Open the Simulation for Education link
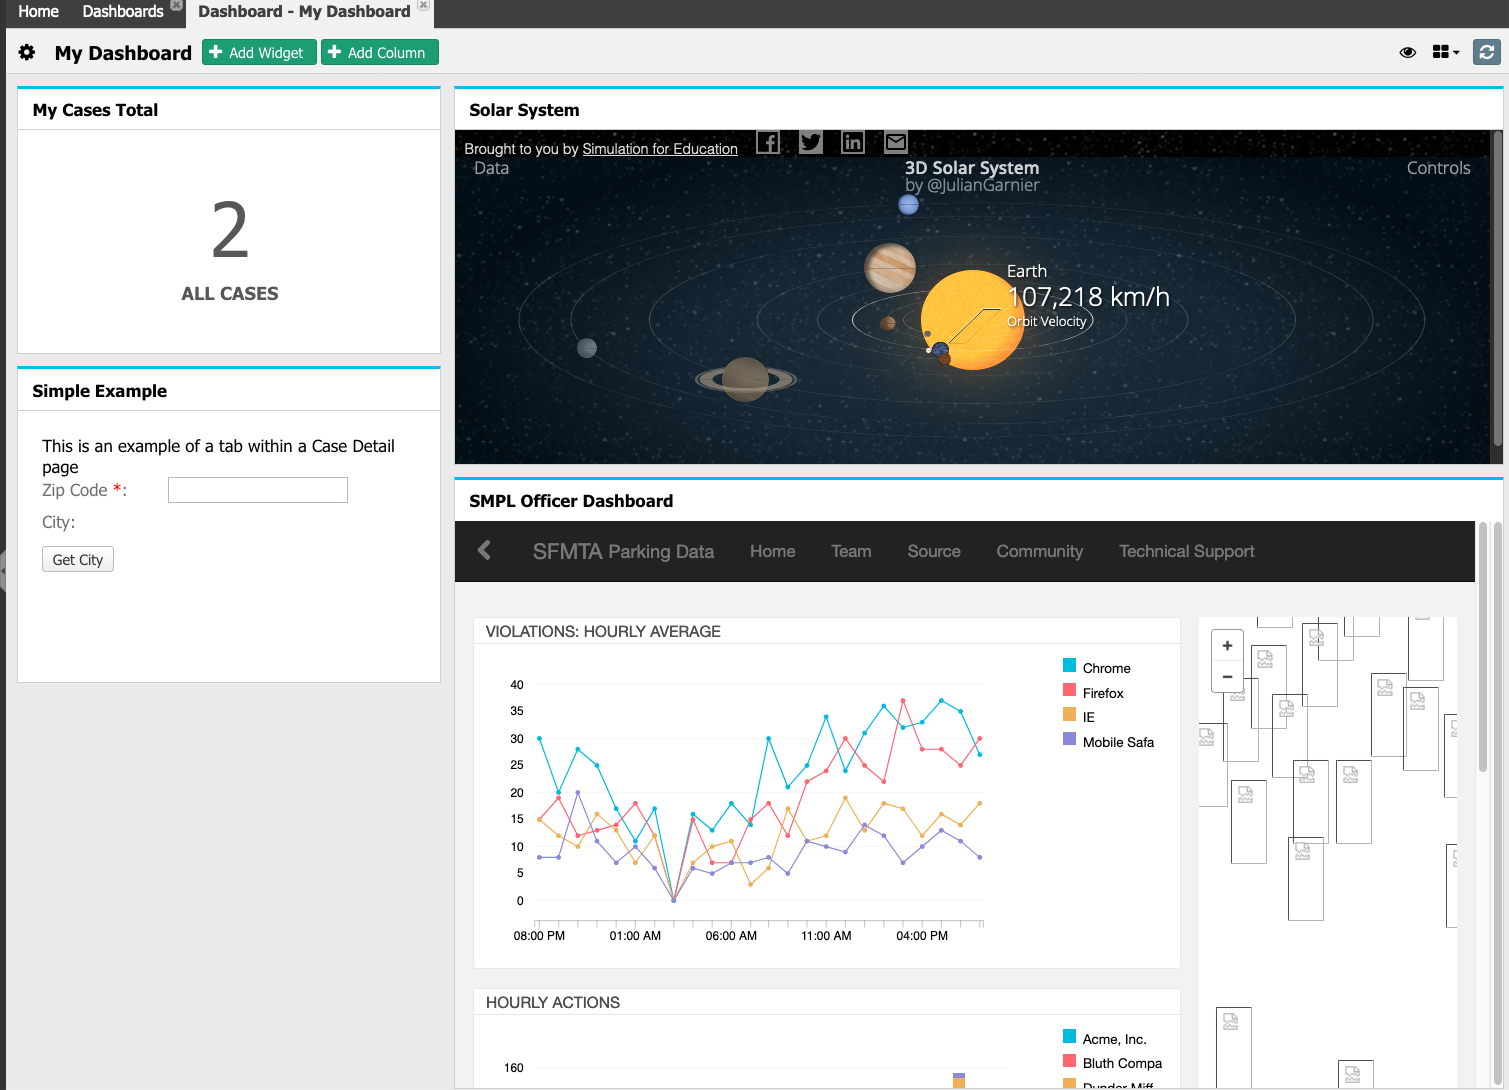1509x1090 pixels. (x=660, y=149)
